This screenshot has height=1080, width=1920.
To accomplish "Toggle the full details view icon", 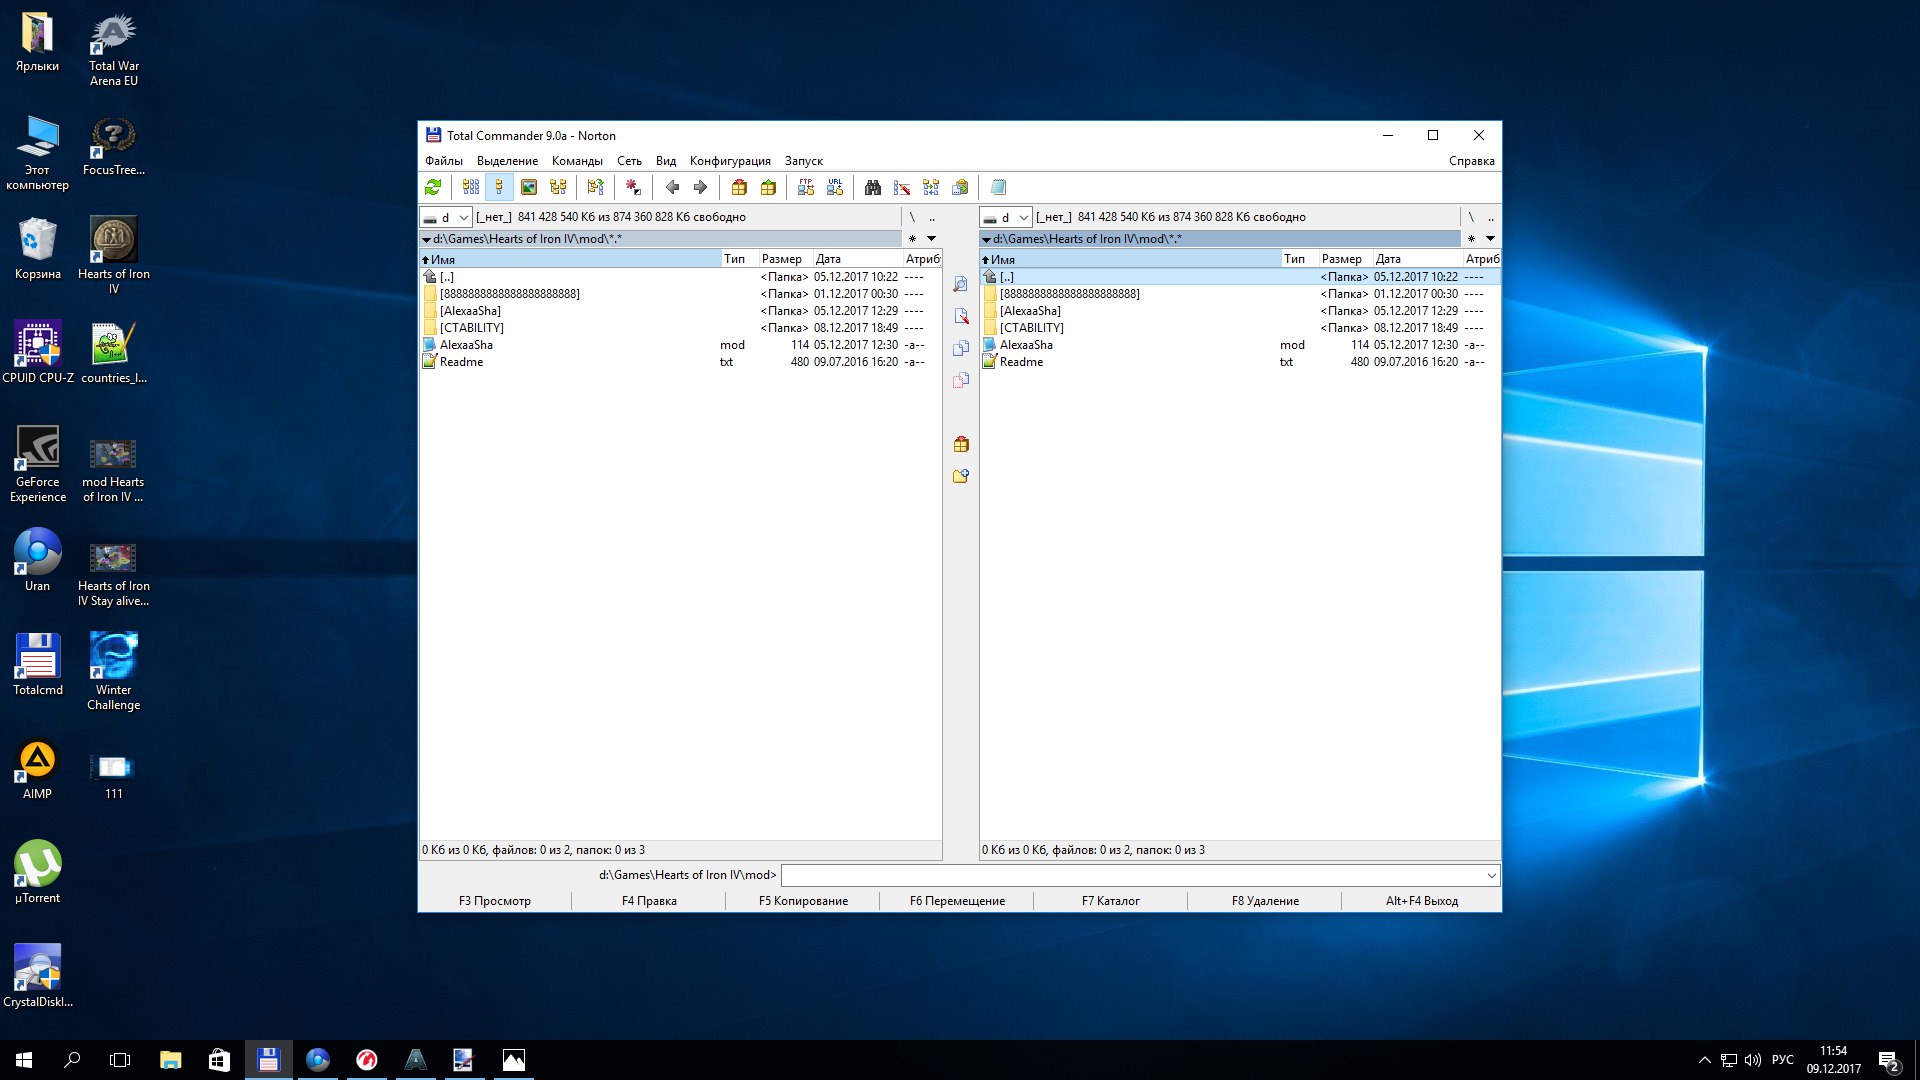I will [x=499, y=187].
